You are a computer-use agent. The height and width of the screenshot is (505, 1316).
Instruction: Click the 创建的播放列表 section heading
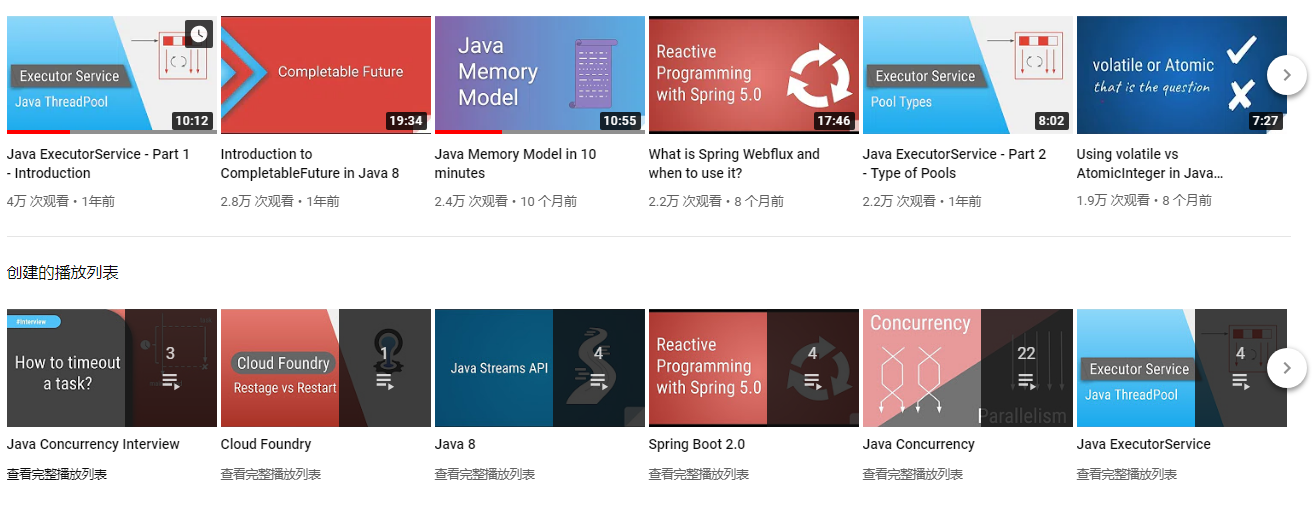coord(63,272)
